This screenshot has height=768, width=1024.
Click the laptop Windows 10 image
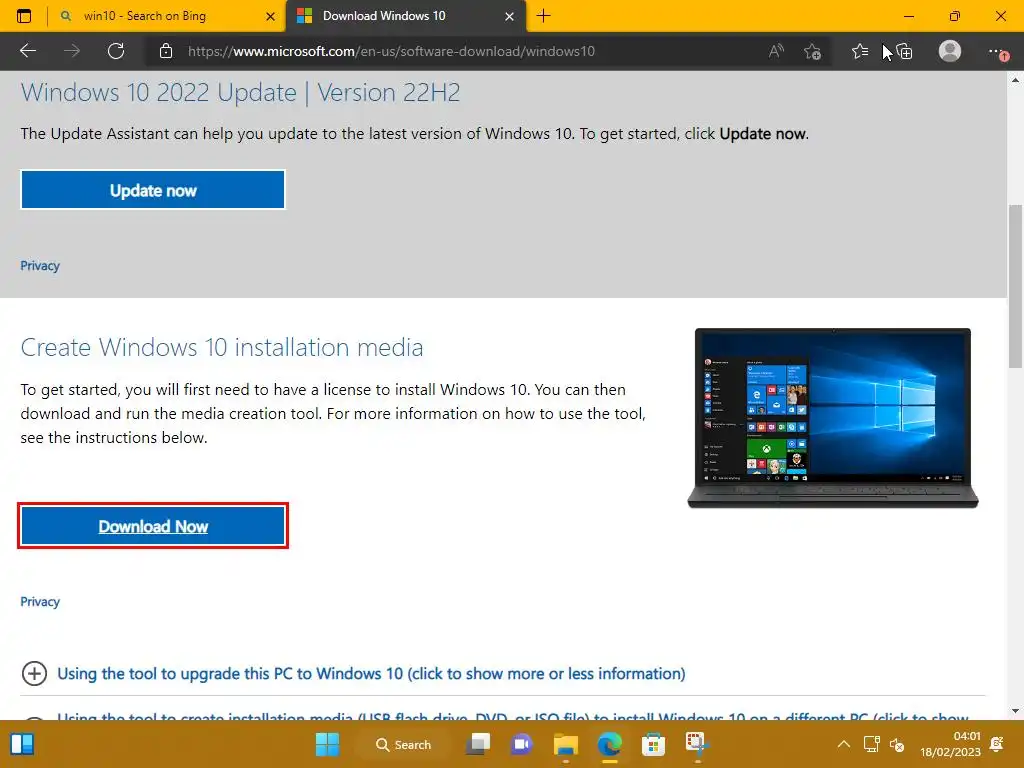(x=833, y=418)
